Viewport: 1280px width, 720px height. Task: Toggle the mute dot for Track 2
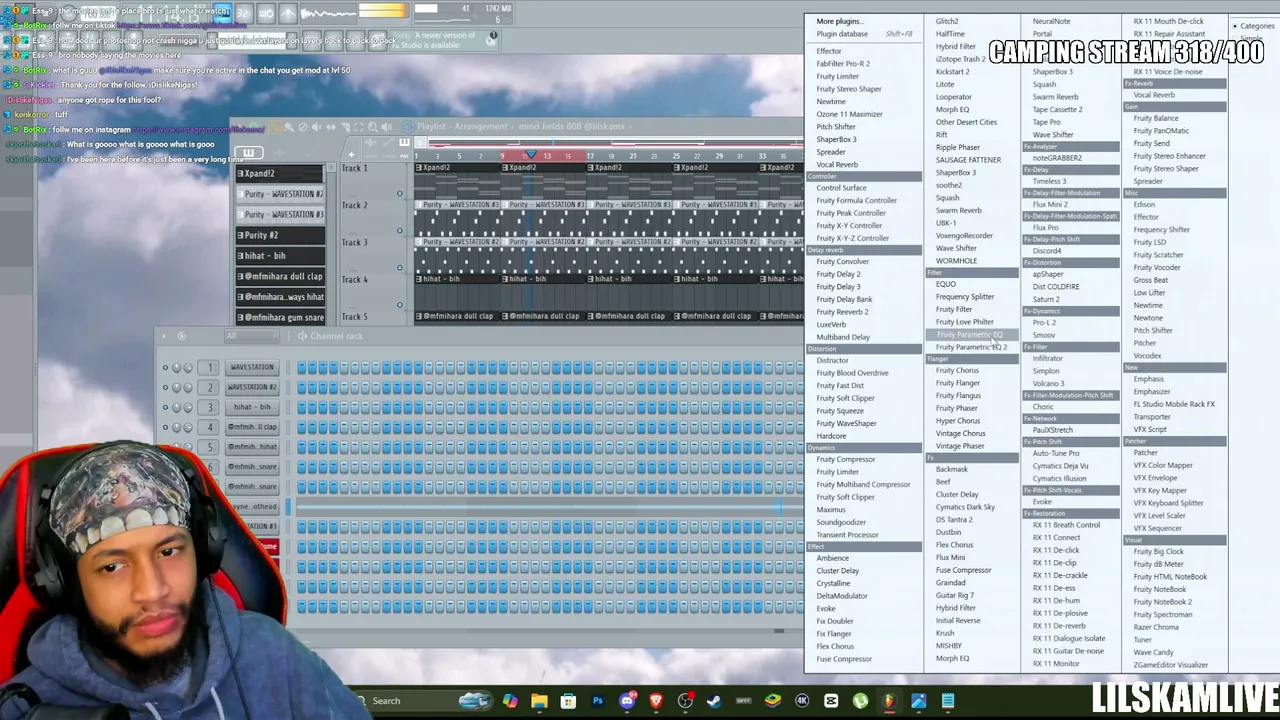400,231
